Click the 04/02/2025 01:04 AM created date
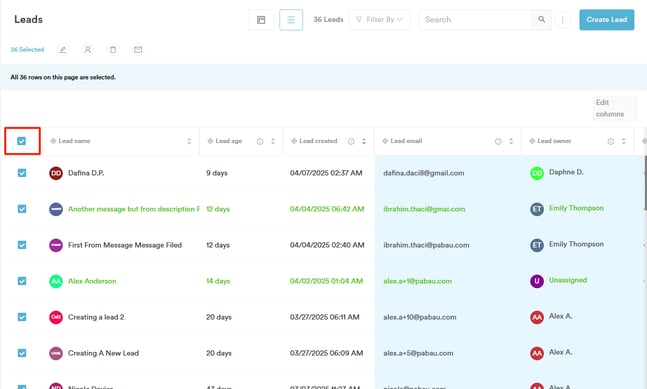647x389 pixels. pos(326,281)
